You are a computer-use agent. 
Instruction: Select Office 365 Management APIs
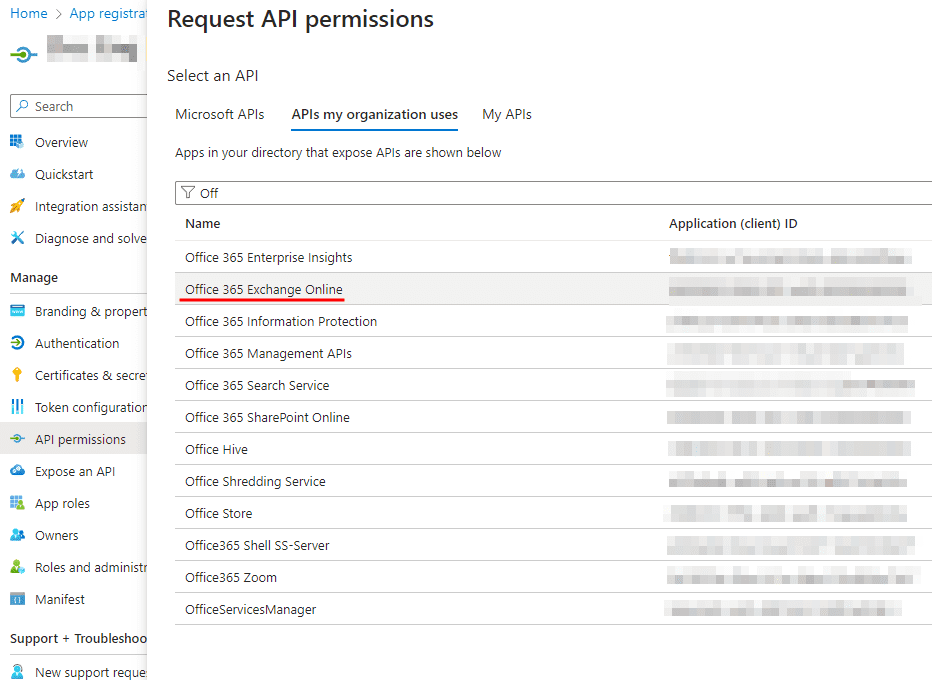point(553,354)
